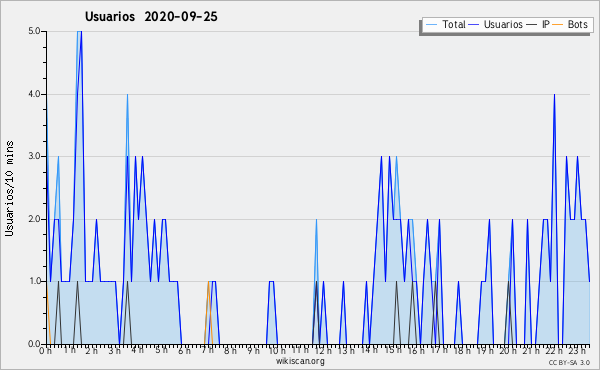
Task: Click the y-axis value '1.0'
Action: click(34, 281)
